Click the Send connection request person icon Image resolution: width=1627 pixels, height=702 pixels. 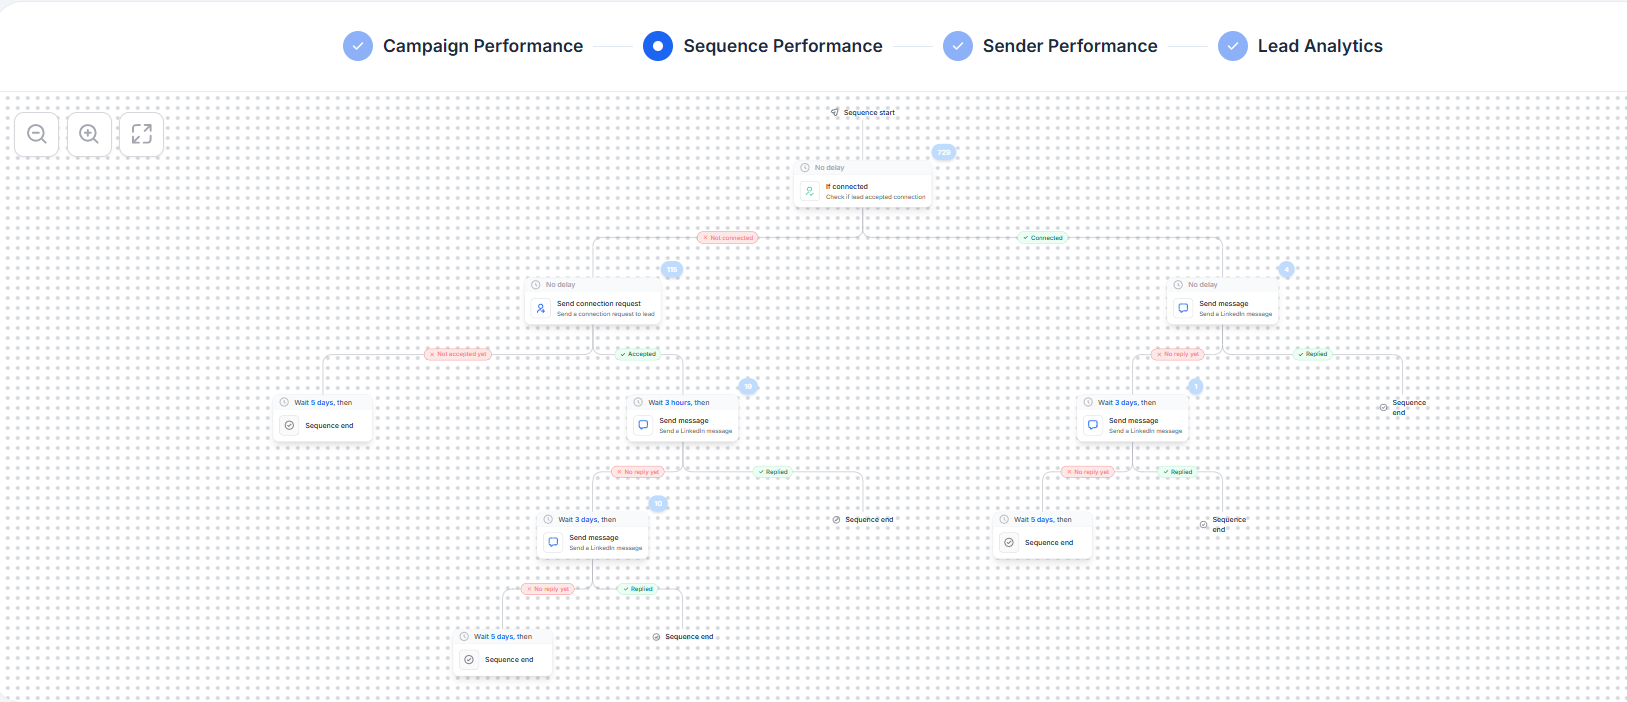[x=541, y=308]
